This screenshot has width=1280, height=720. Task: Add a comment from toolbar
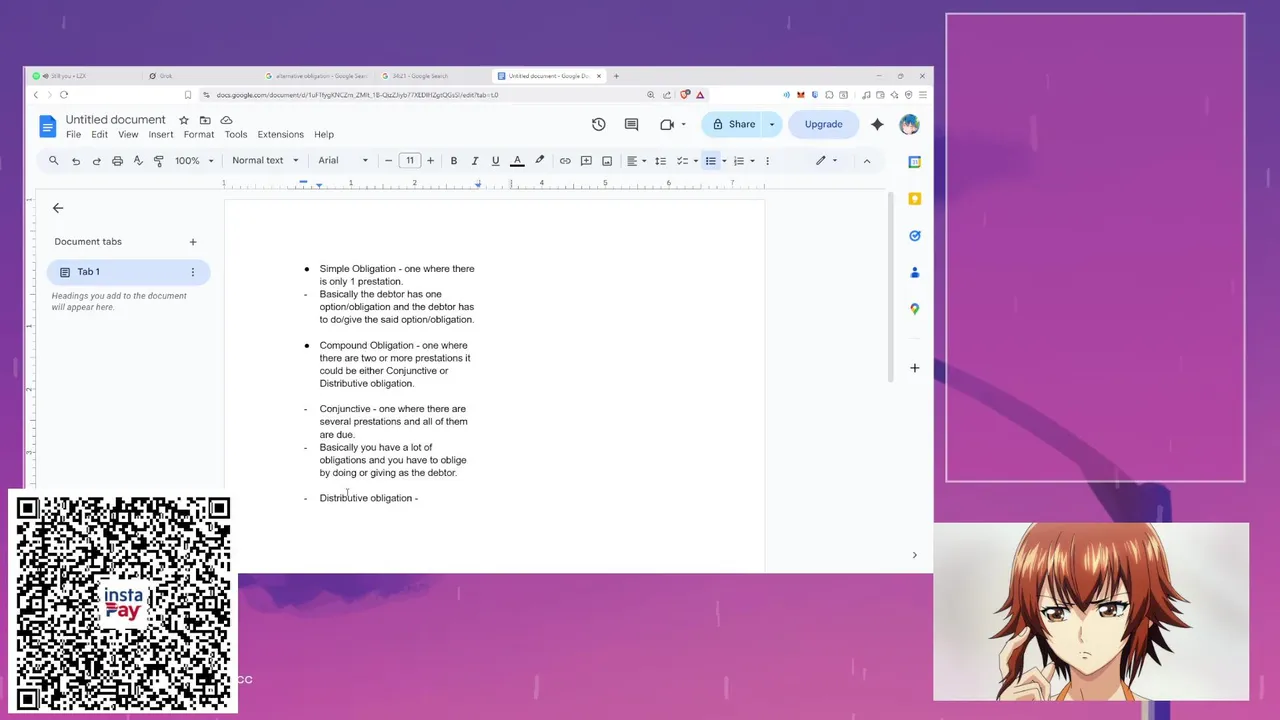pos(586,161)
